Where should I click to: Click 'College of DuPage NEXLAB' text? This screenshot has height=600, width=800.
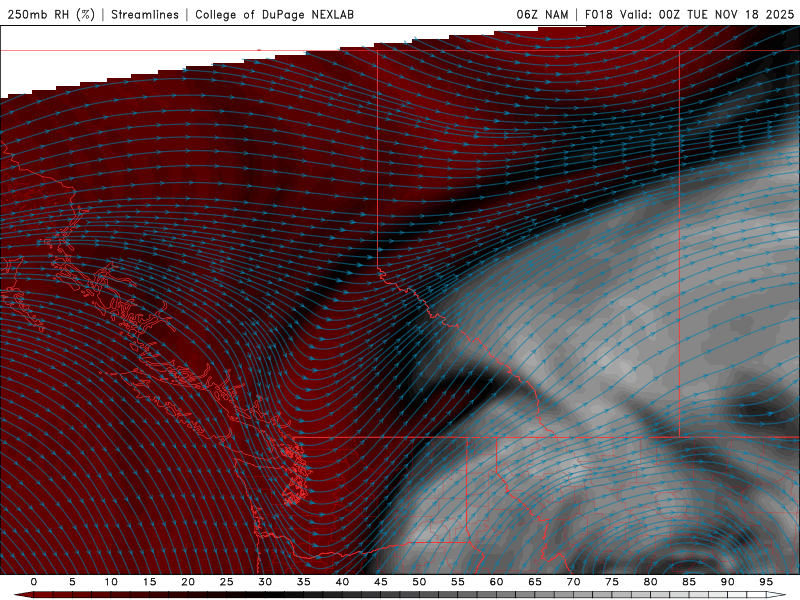click(x=274, y=15)
